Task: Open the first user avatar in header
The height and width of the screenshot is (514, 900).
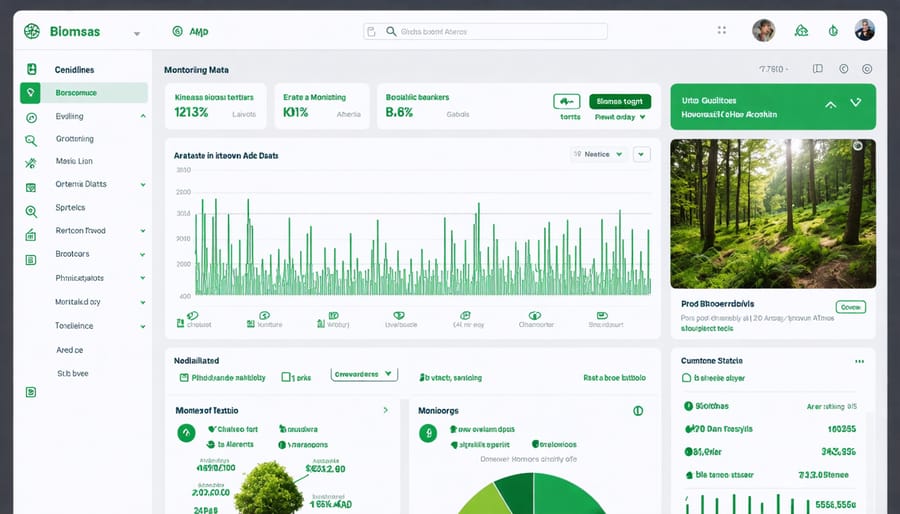Action: (763, 30)
